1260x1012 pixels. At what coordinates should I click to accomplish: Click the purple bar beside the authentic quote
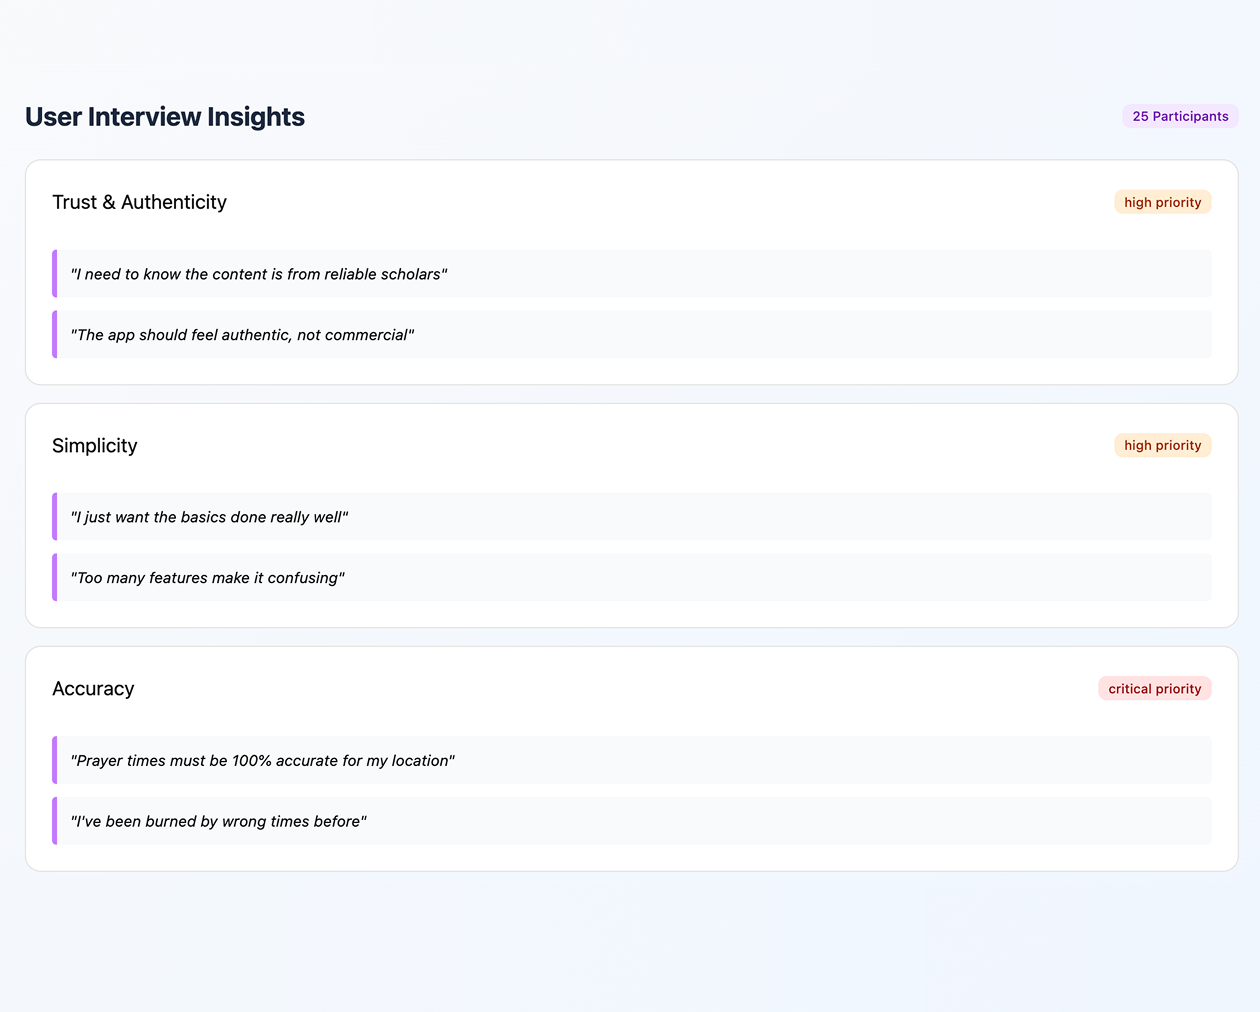tap(54, 335)
